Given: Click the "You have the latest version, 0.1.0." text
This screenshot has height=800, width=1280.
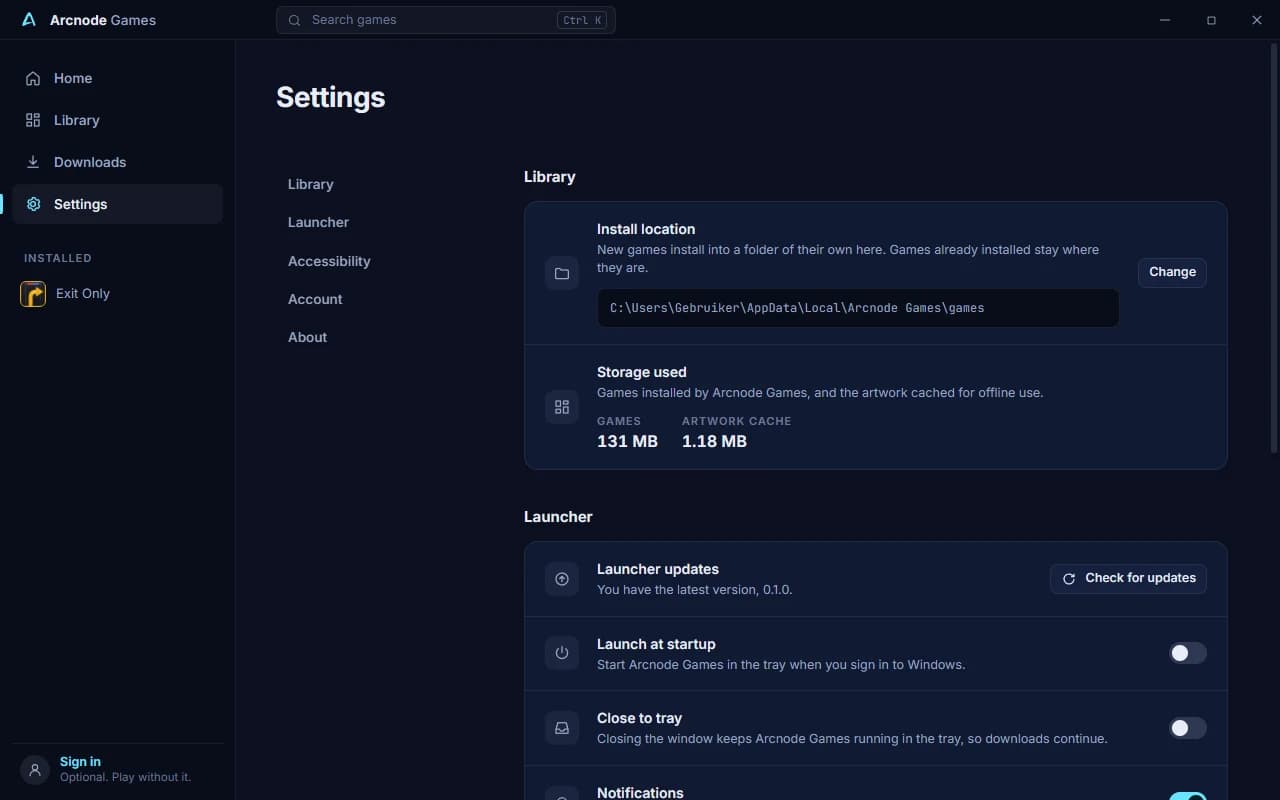Looking at the screenshot, I should 694,590.
